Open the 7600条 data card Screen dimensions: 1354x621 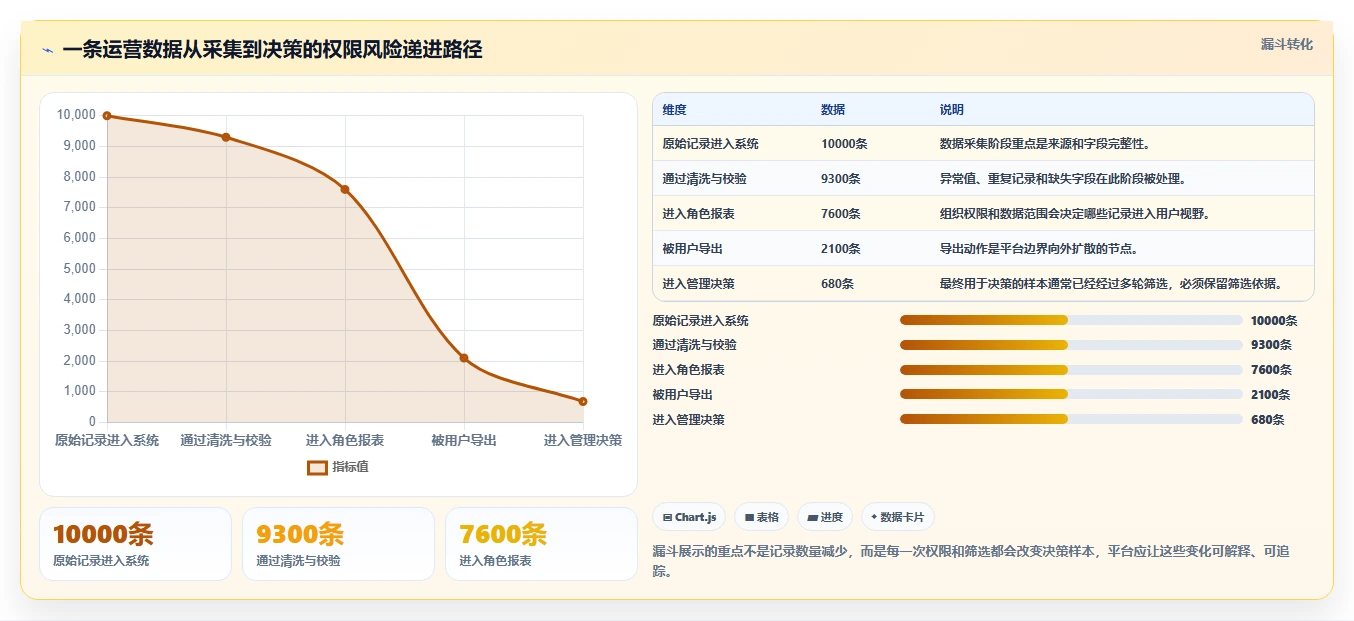pos(541,544)
